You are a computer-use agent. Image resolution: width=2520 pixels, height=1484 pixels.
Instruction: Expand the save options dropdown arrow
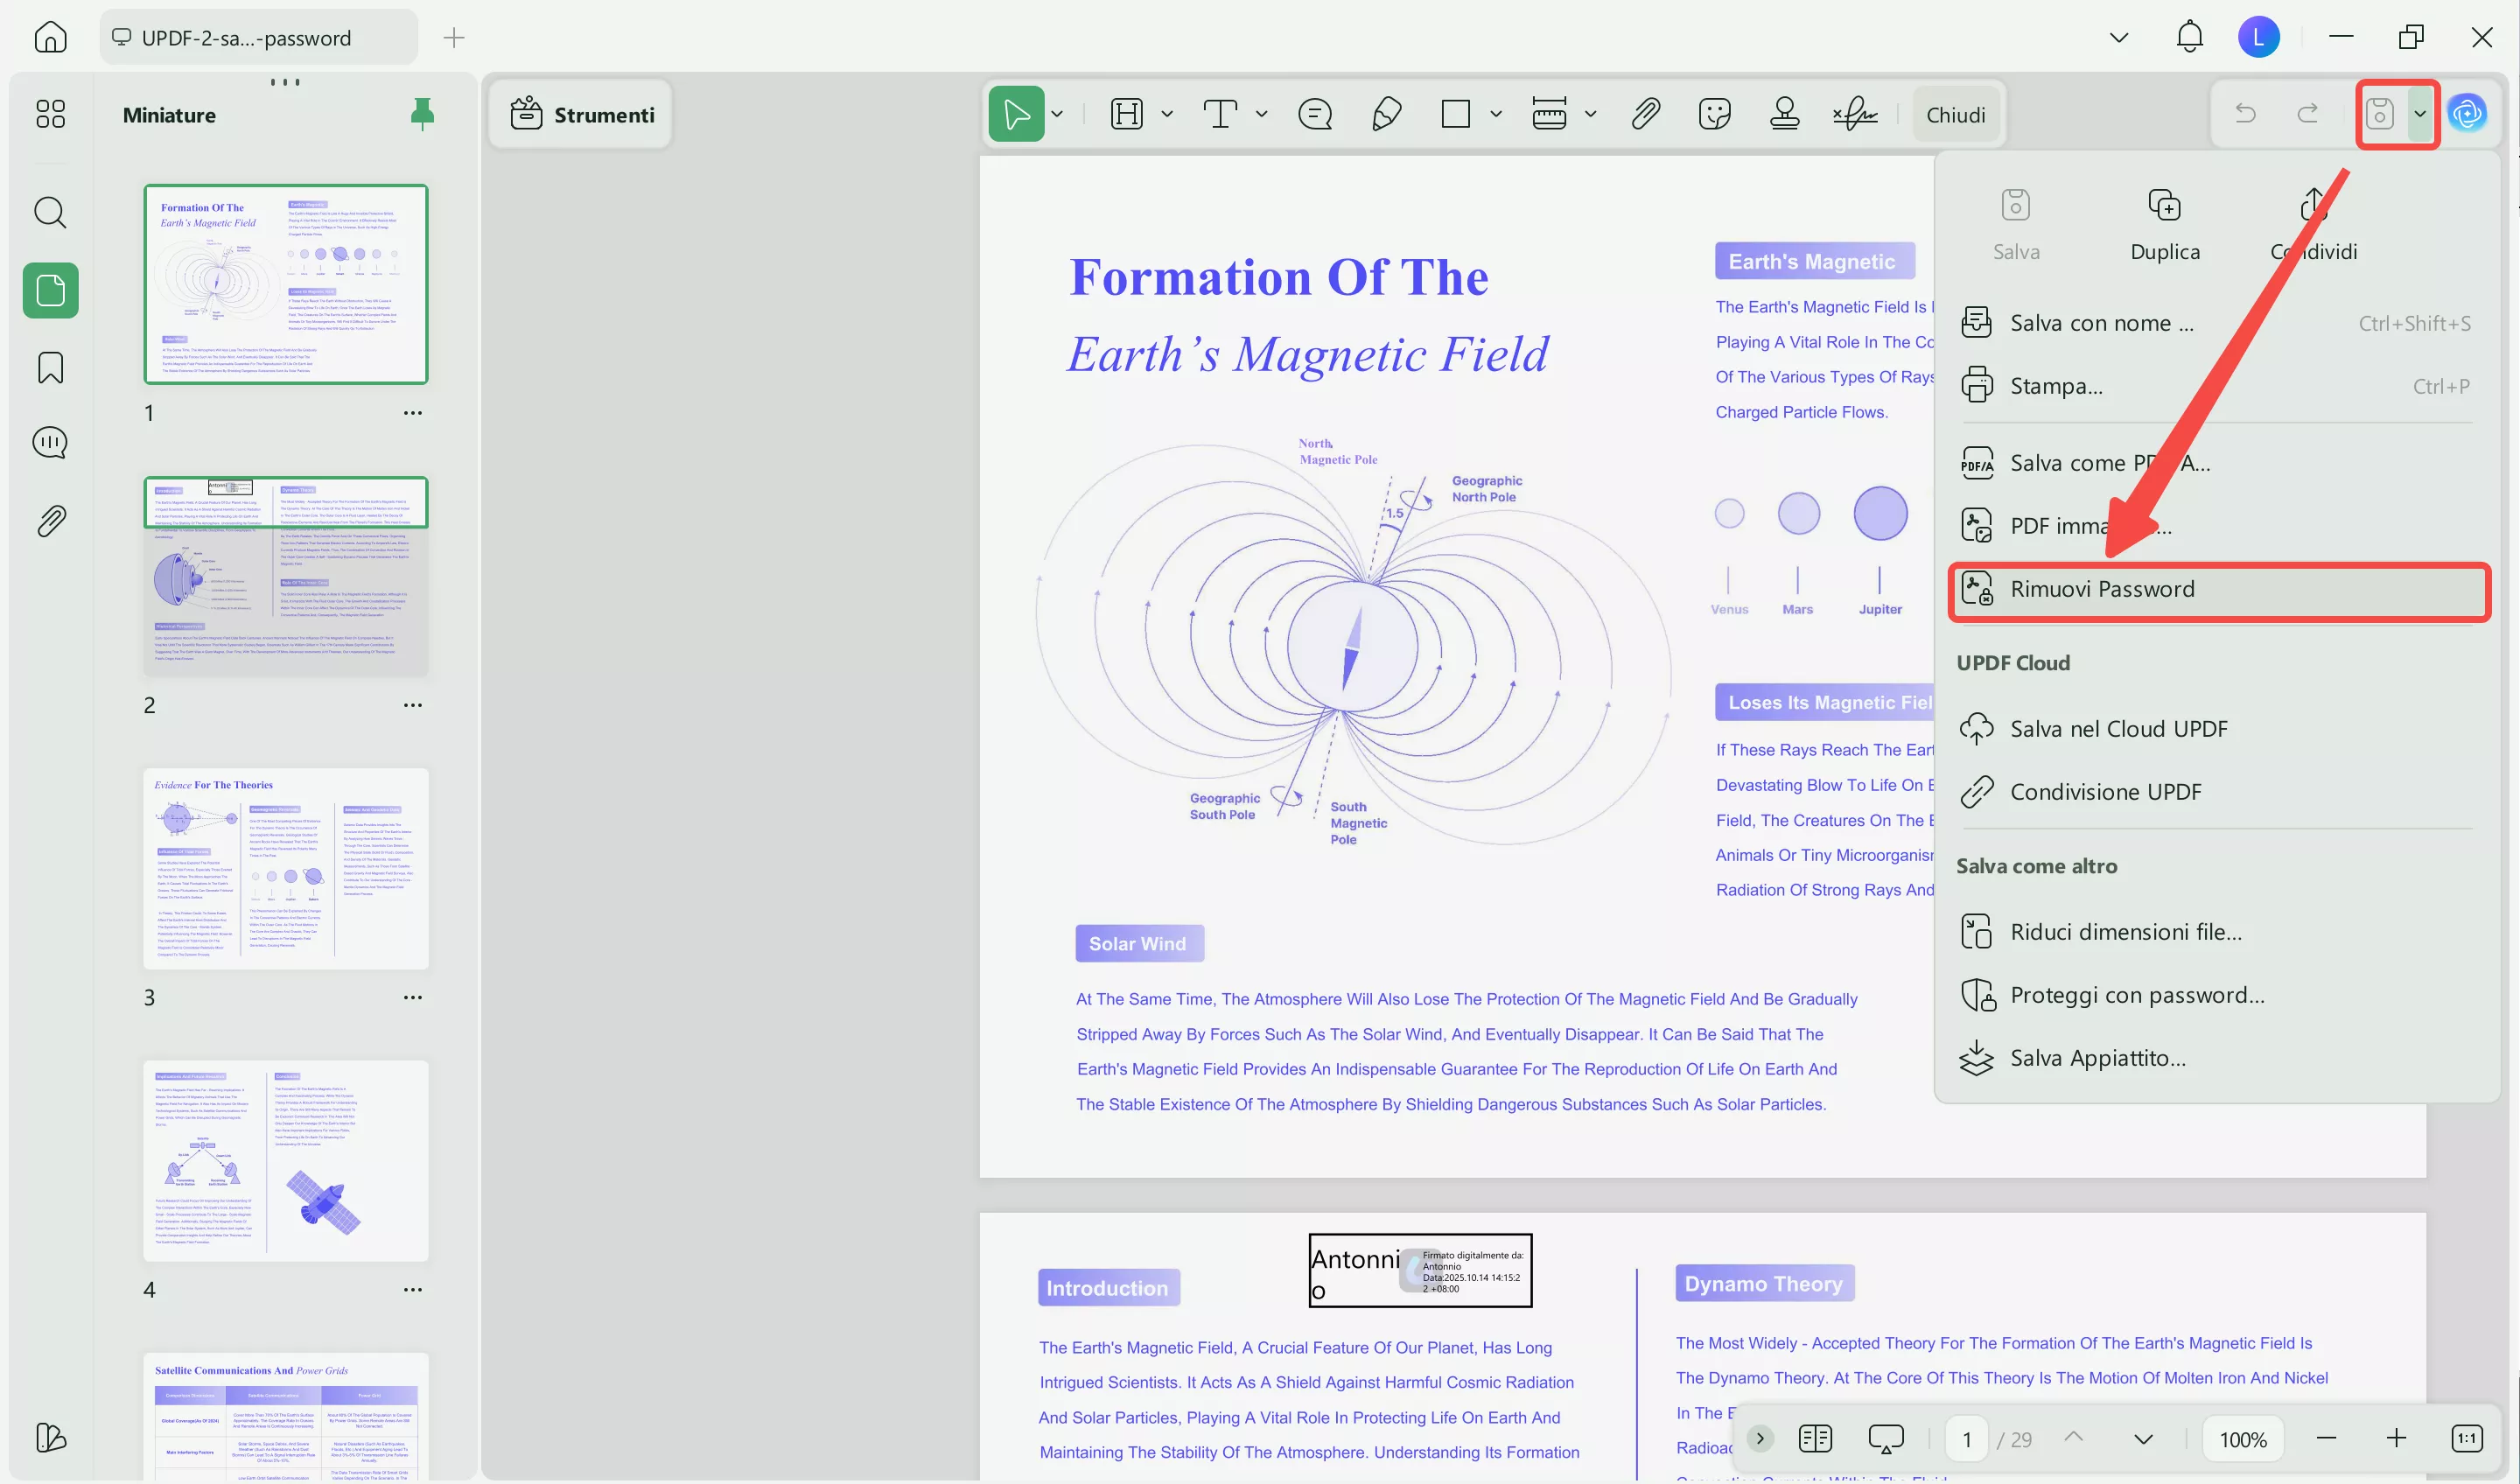pos(2419,114)
